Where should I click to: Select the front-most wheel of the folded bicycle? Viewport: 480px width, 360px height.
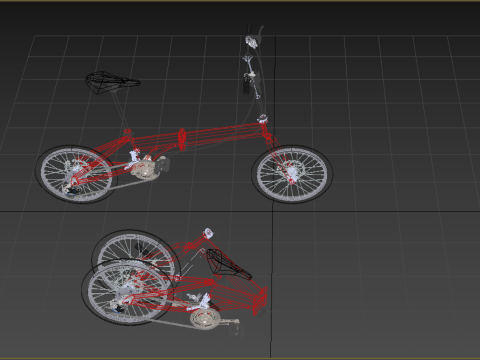(x=128, y=292)
